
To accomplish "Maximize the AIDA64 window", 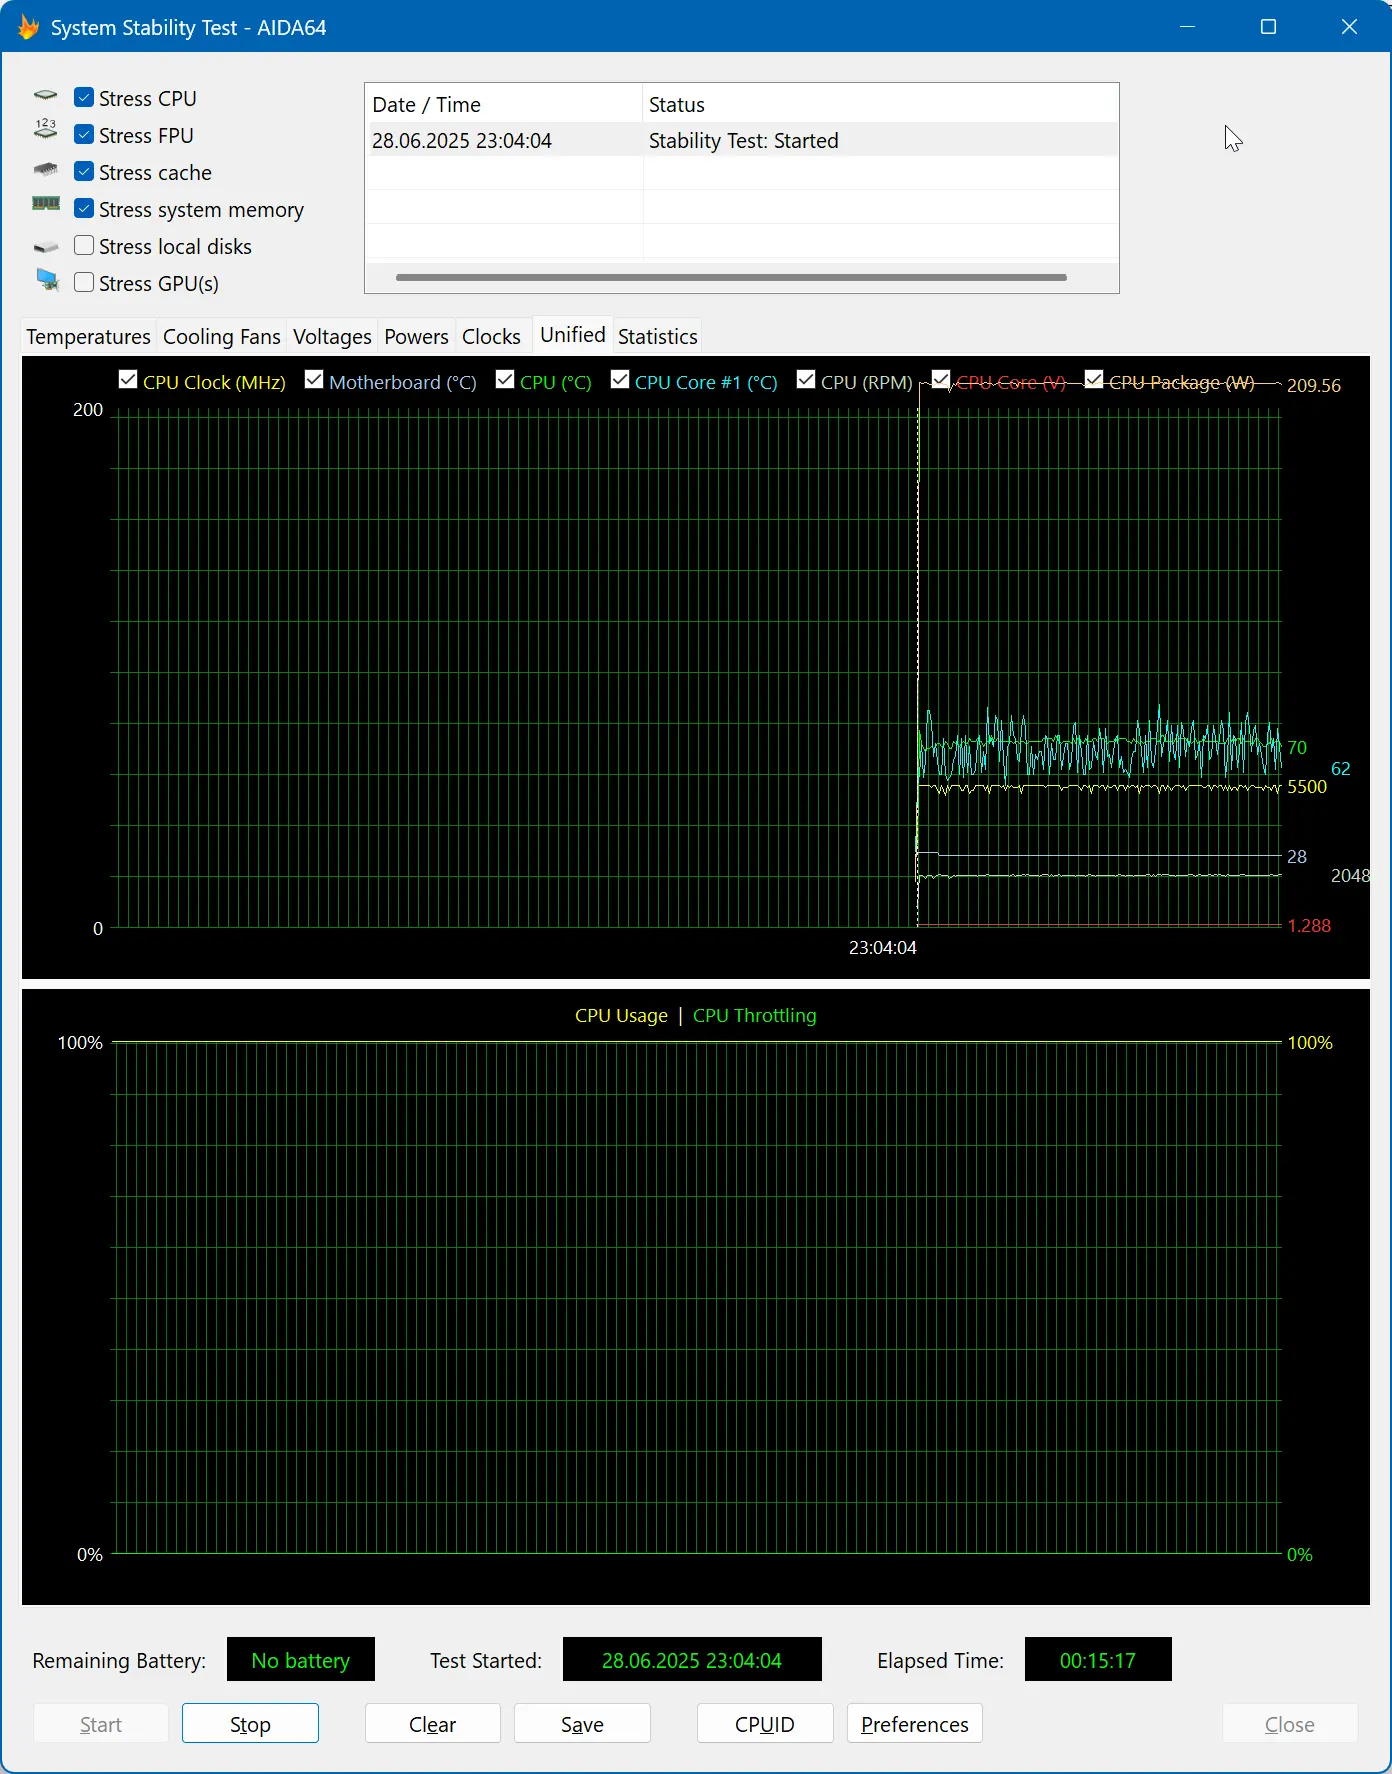I will 1268,27.
